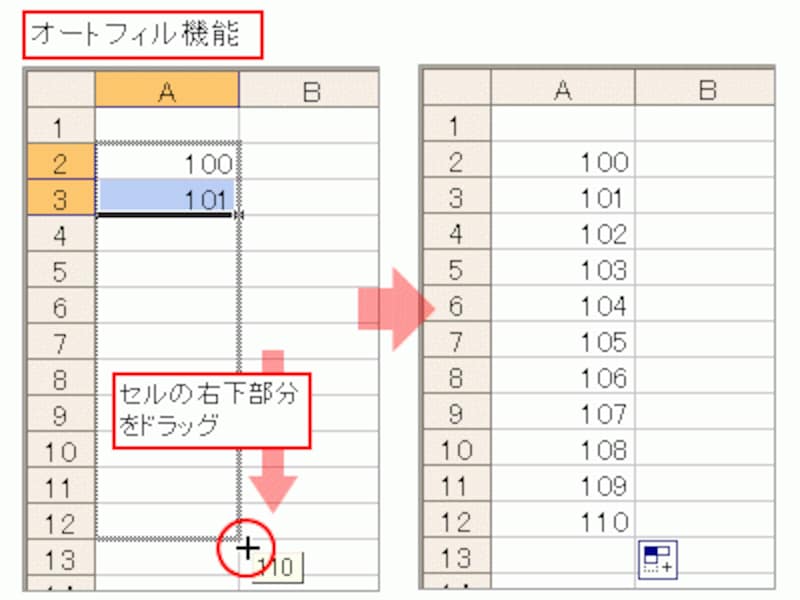Click empty cell A1 in left sheet

[167, 126]
